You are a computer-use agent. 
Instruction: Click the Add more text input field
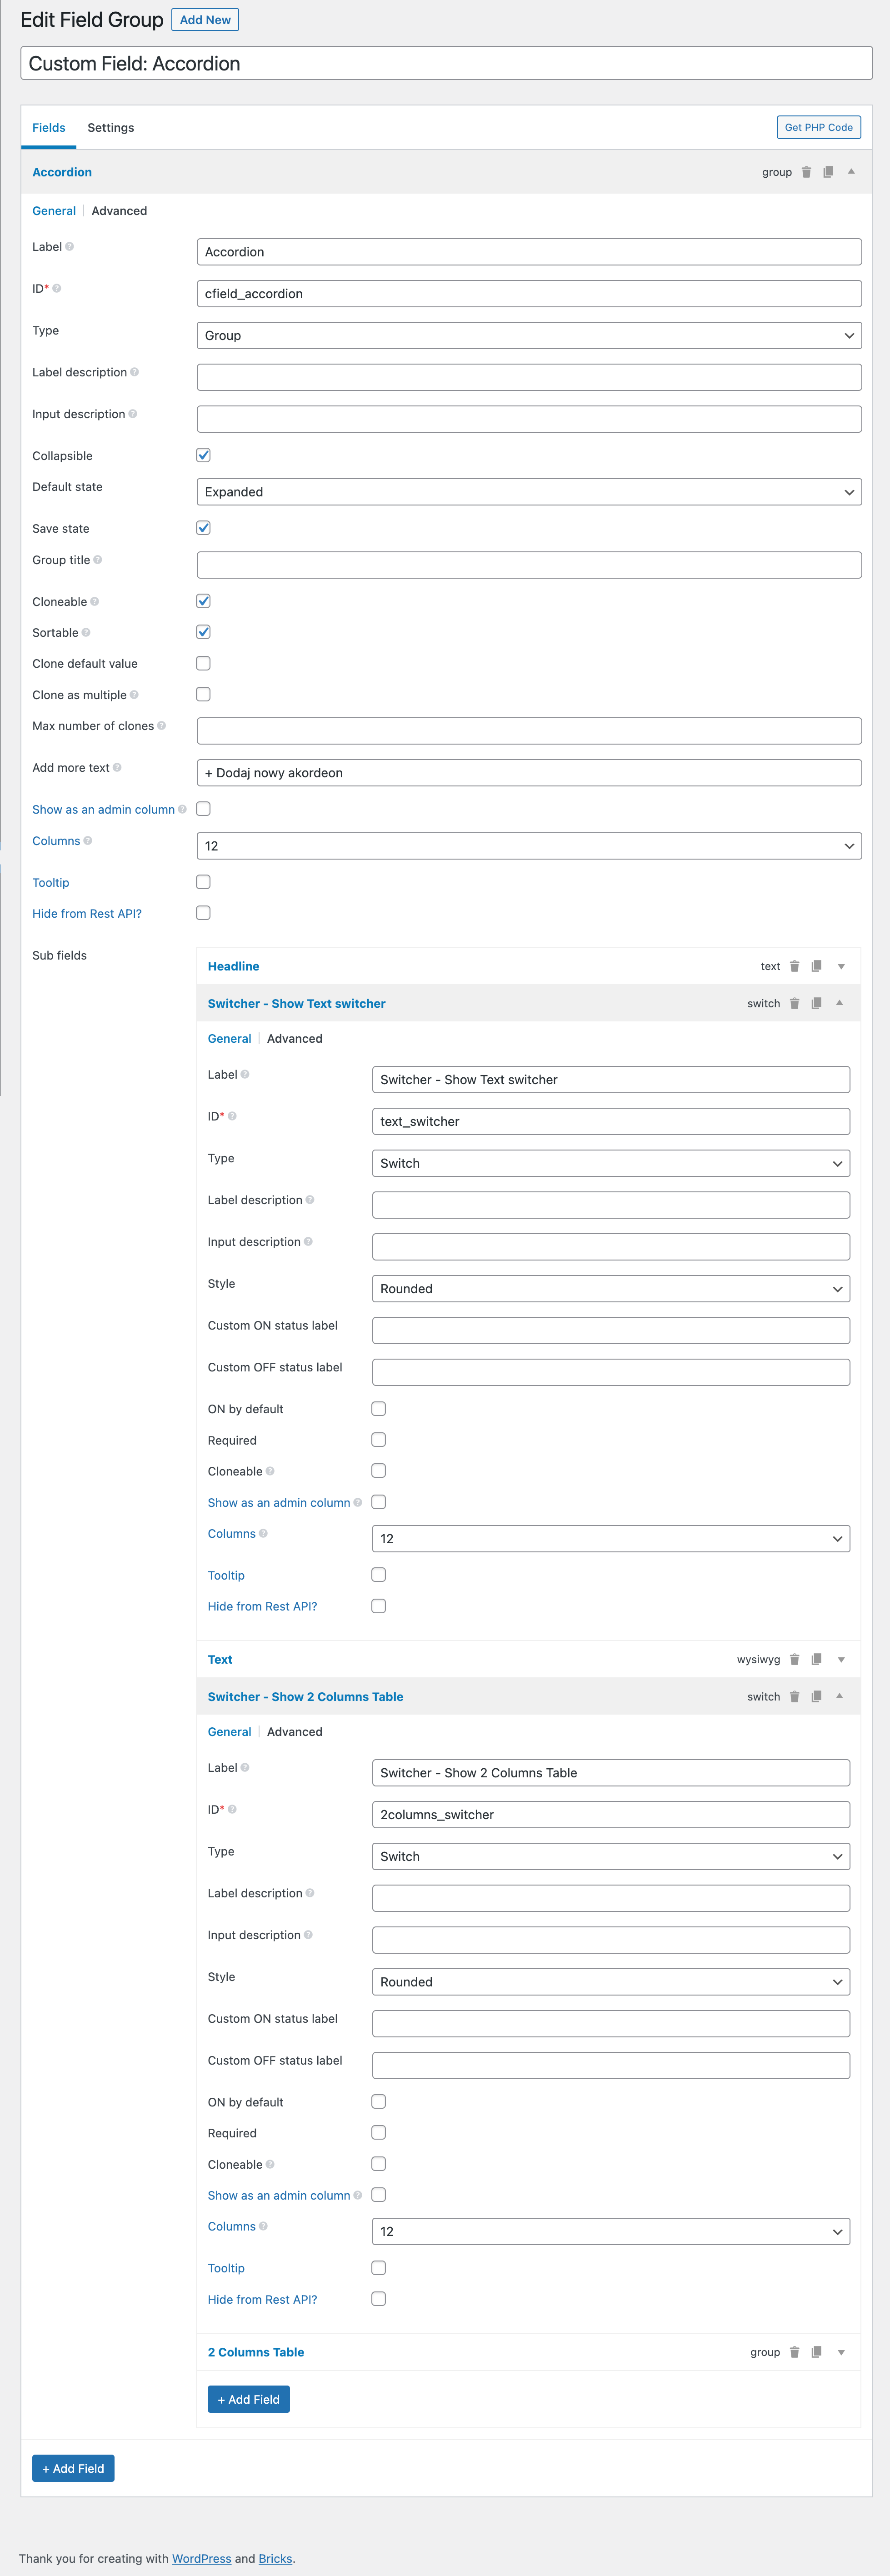(529, 773)
